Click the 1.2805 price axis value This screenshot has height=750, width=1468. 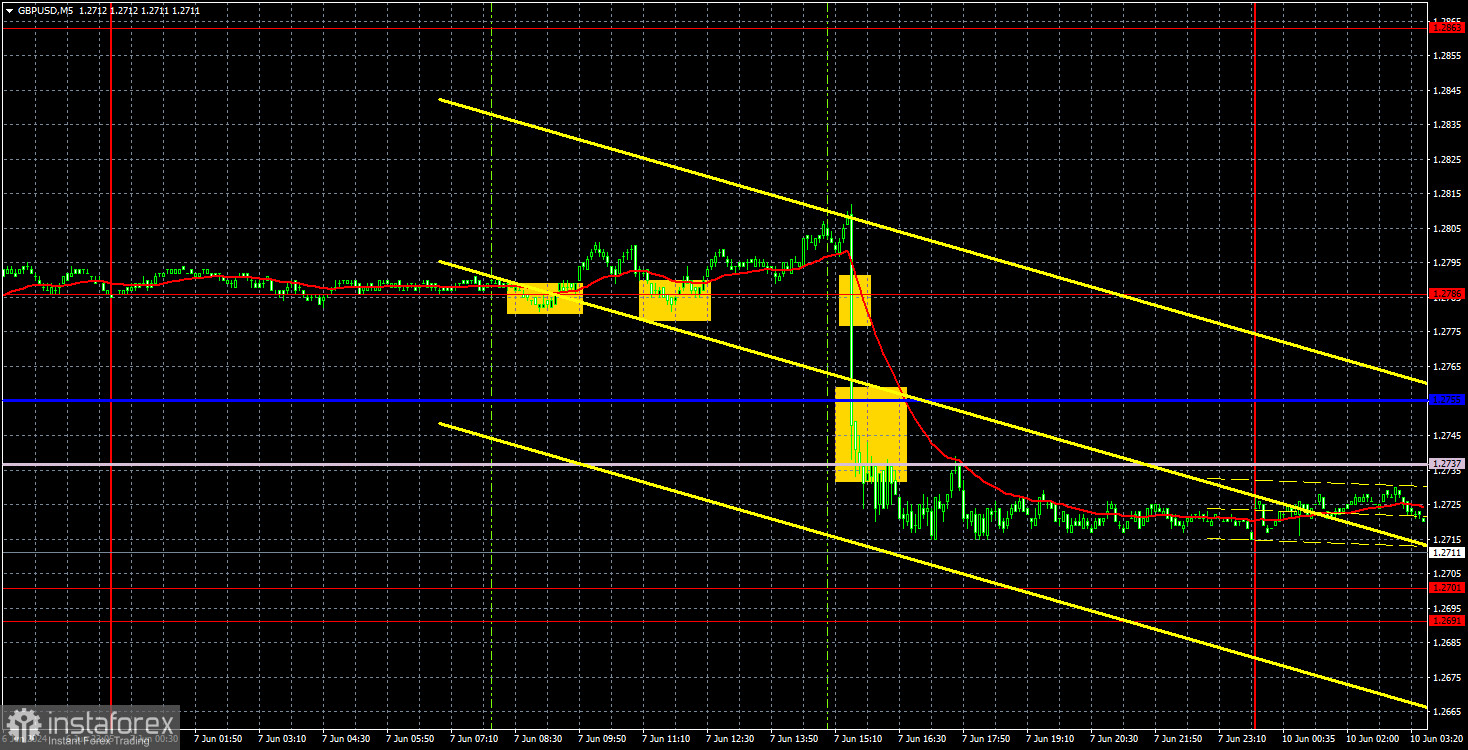(x=1447, y=229)
